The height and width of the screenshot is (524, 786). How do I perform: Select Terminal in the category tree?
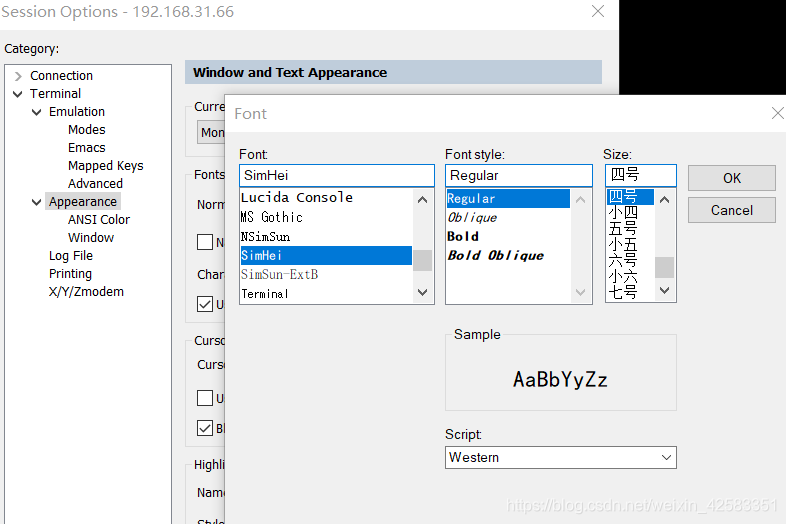(55, 94)
